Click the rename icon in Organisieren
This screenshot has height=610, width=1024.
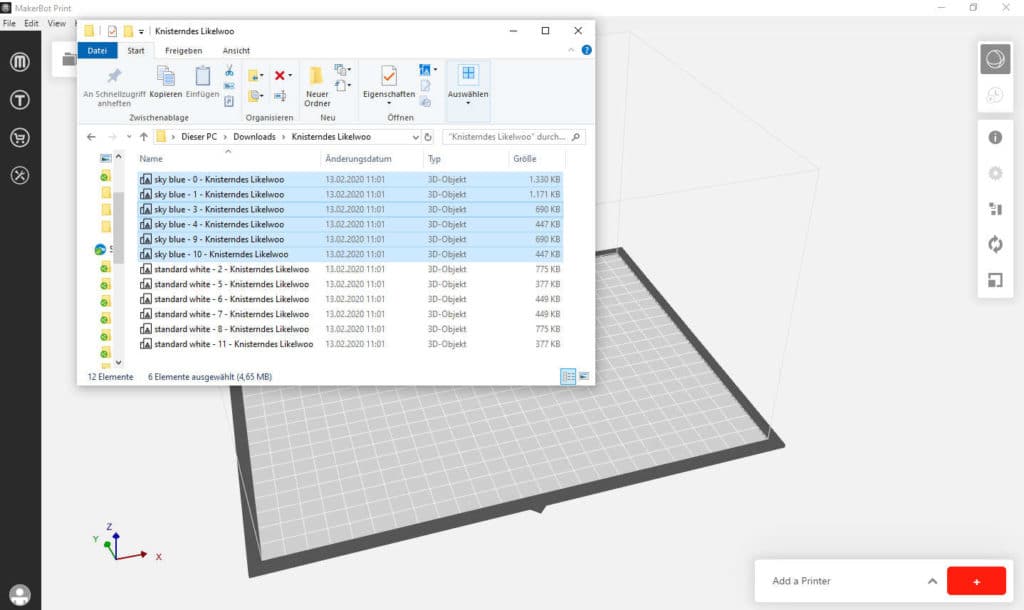[x=280, y=96]
